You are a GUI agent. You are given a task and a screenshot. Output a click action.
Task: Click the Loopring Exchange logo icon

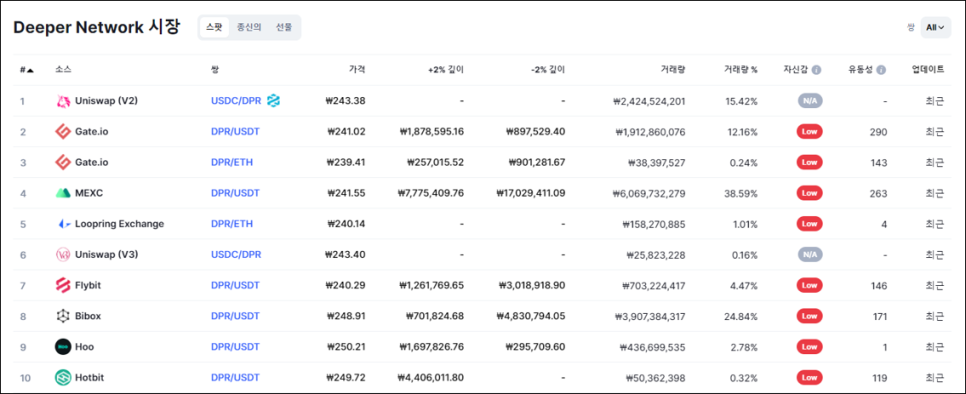point(63,224)
